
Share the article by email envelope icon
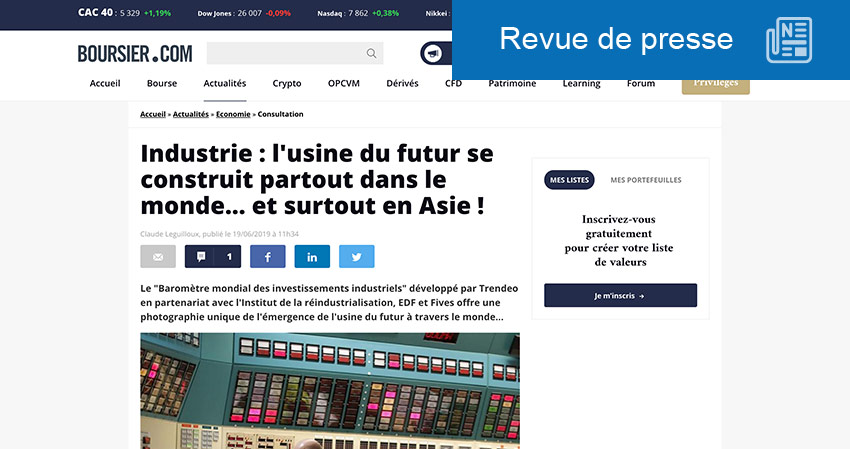point(157,257)
